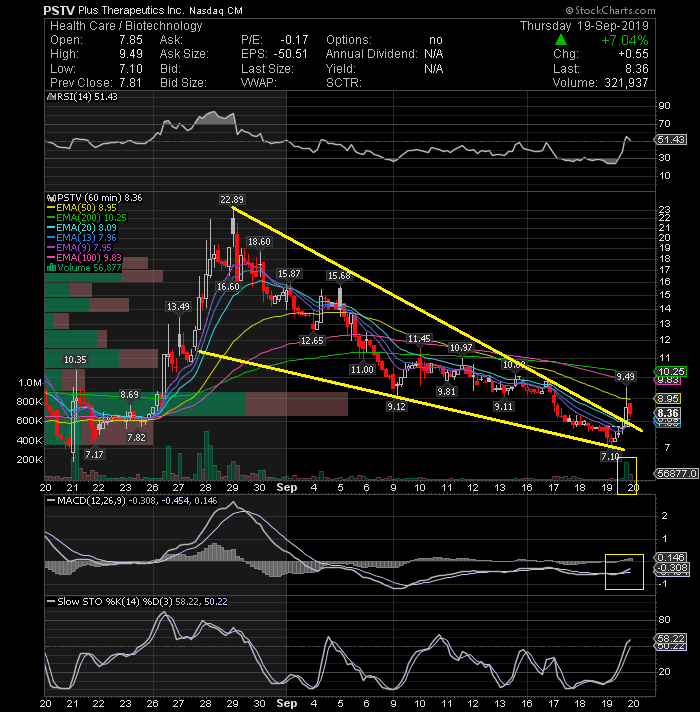Click the Health Care / Biotechnology sector text
This screenshot has height=712, width=700.
click(x=126, y=26)
